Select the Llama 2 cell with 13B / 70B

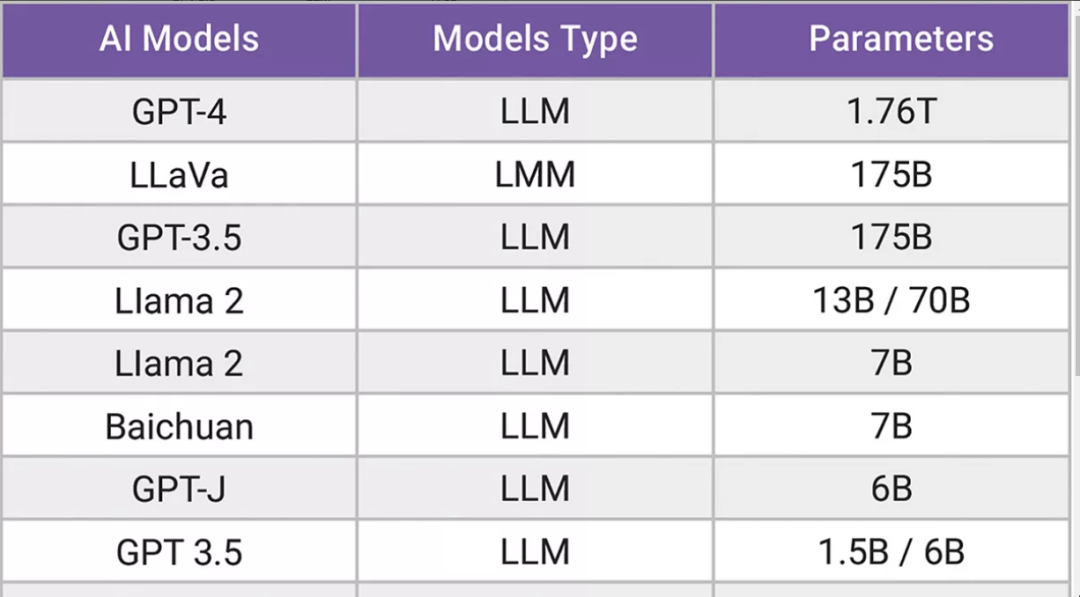[x=179, y=300]
